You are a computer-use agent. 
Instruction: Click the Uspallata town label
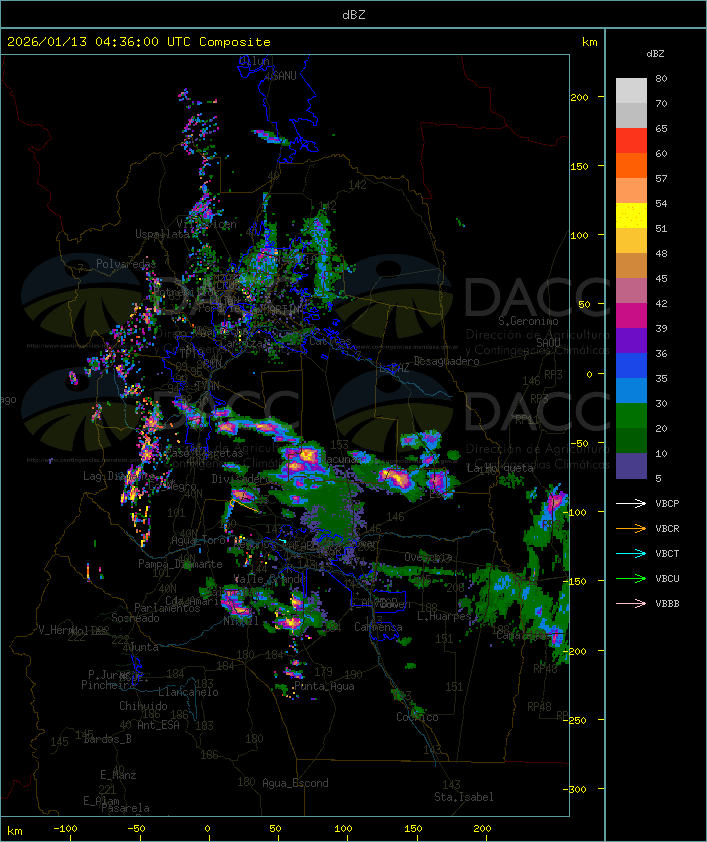point(164,233)
